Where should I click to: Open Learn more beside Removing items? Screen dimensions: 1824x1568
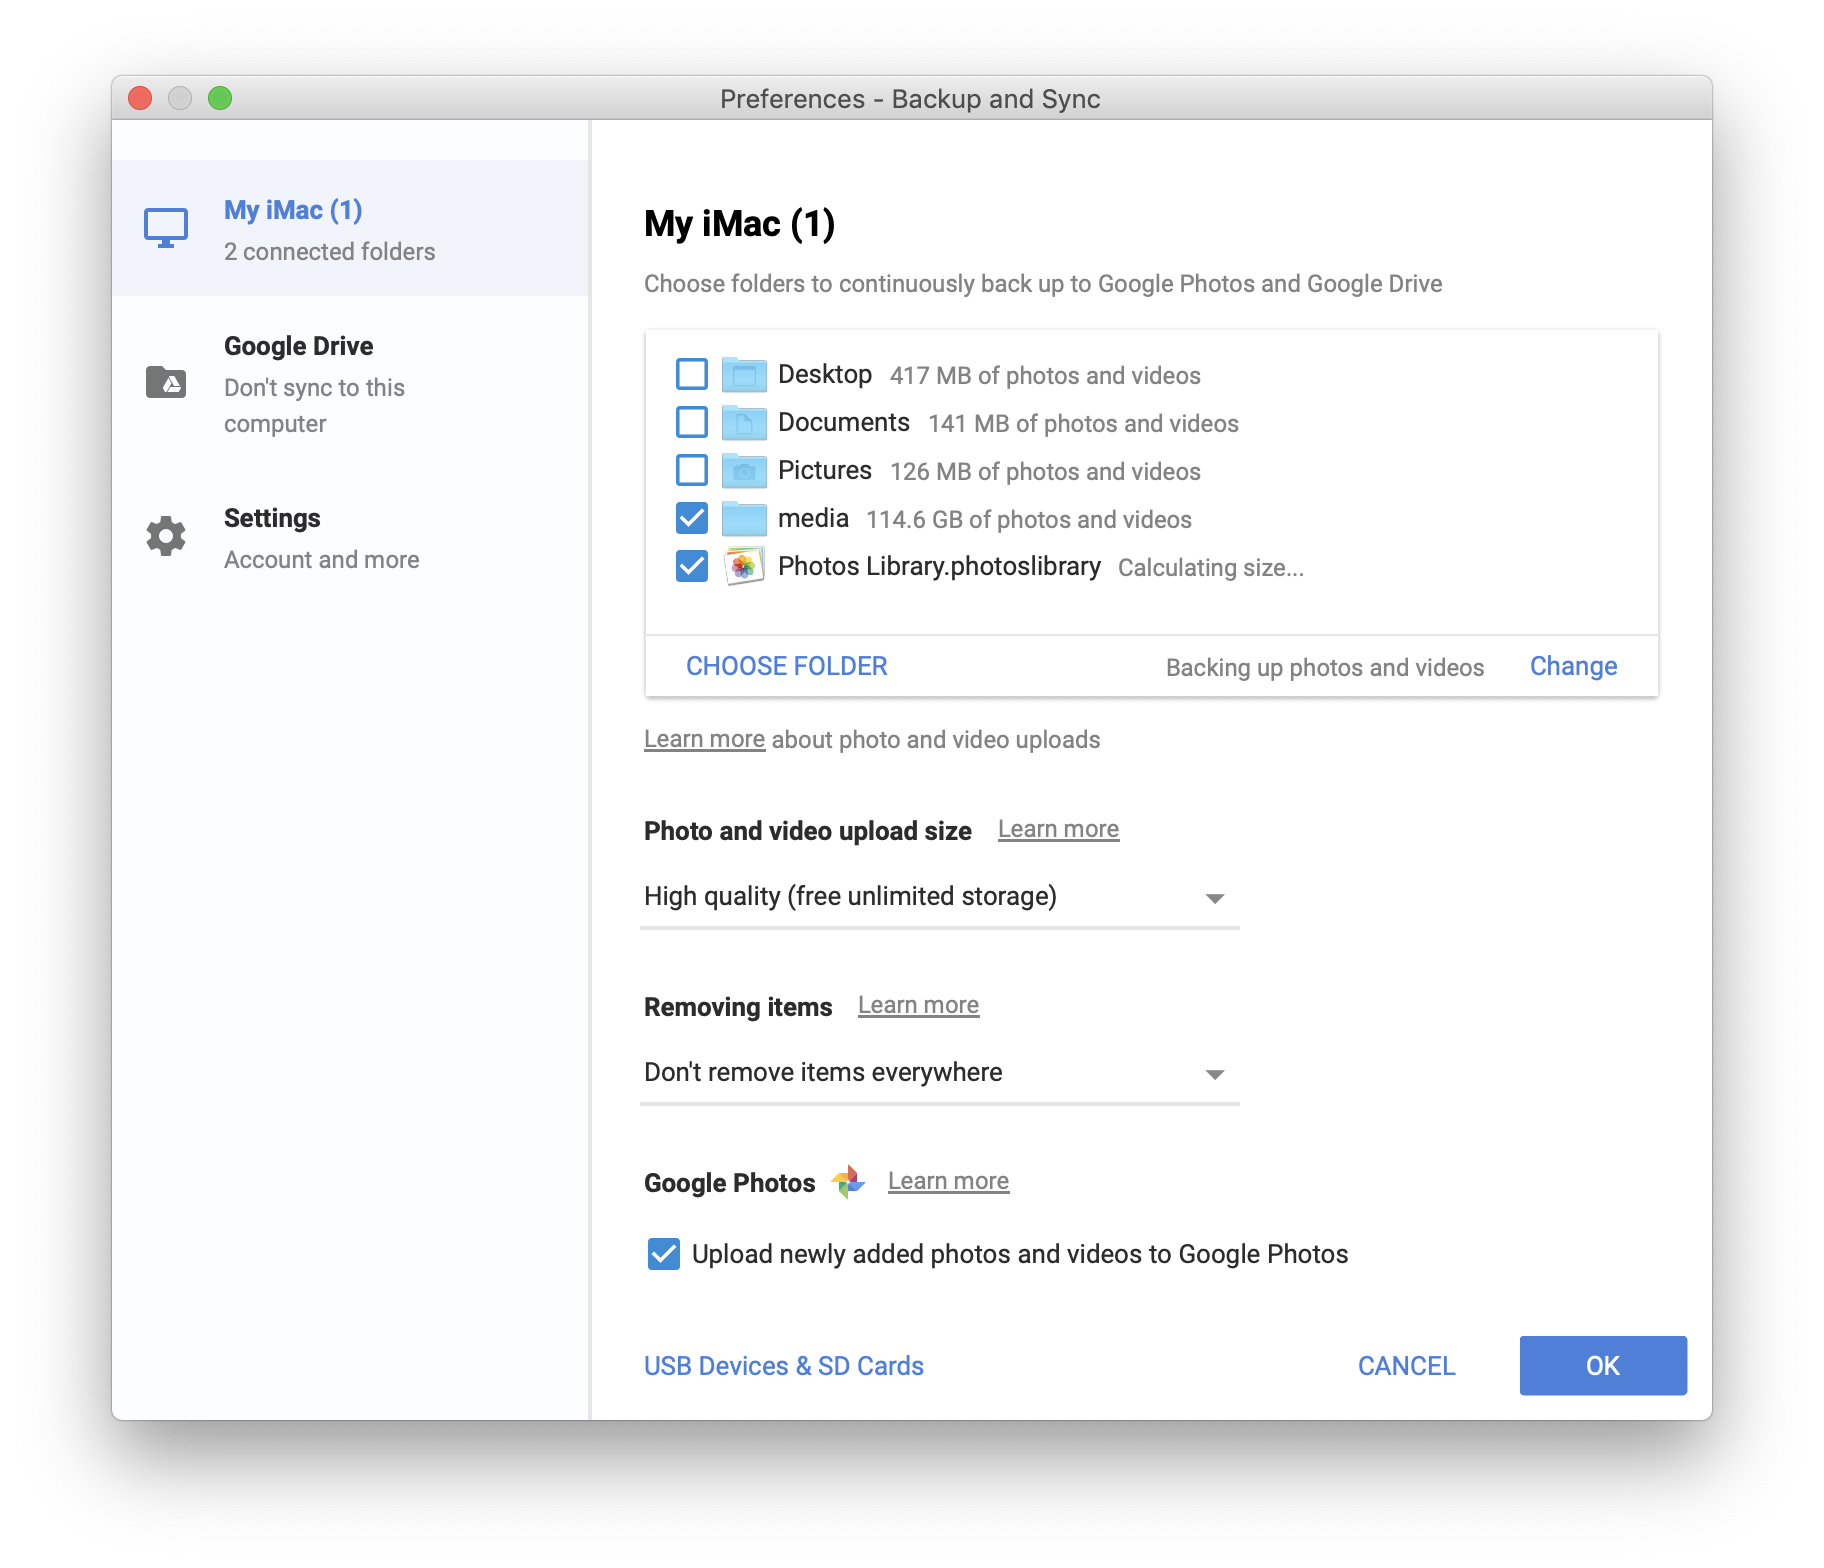click(x=918, y=1005)
